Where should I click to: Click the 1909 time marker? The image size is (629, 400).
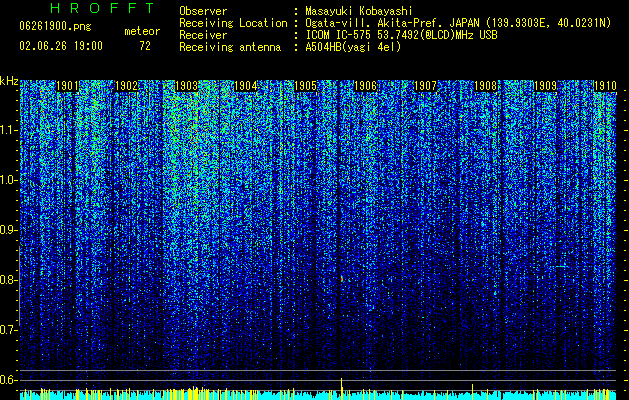tap(546, 86)
